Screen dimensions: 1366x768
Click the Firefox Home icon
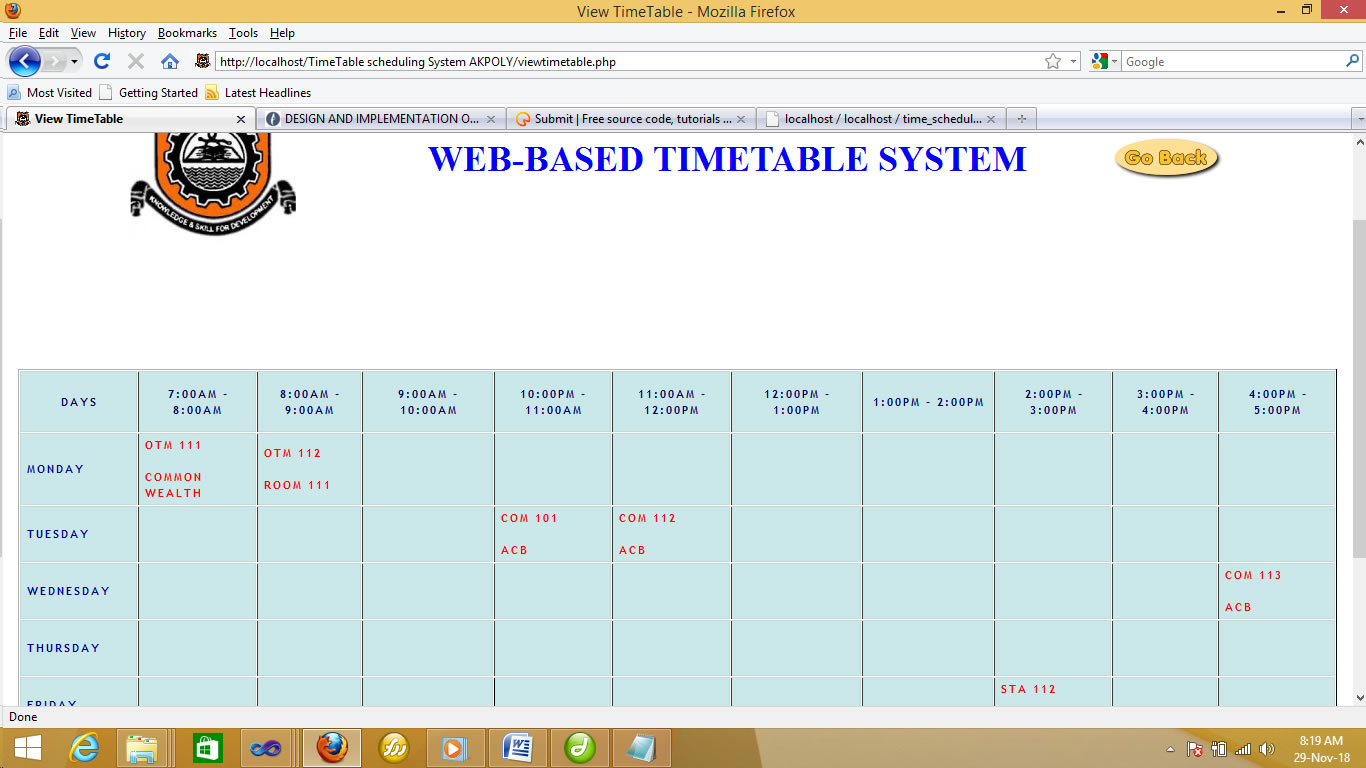point(169,61)
